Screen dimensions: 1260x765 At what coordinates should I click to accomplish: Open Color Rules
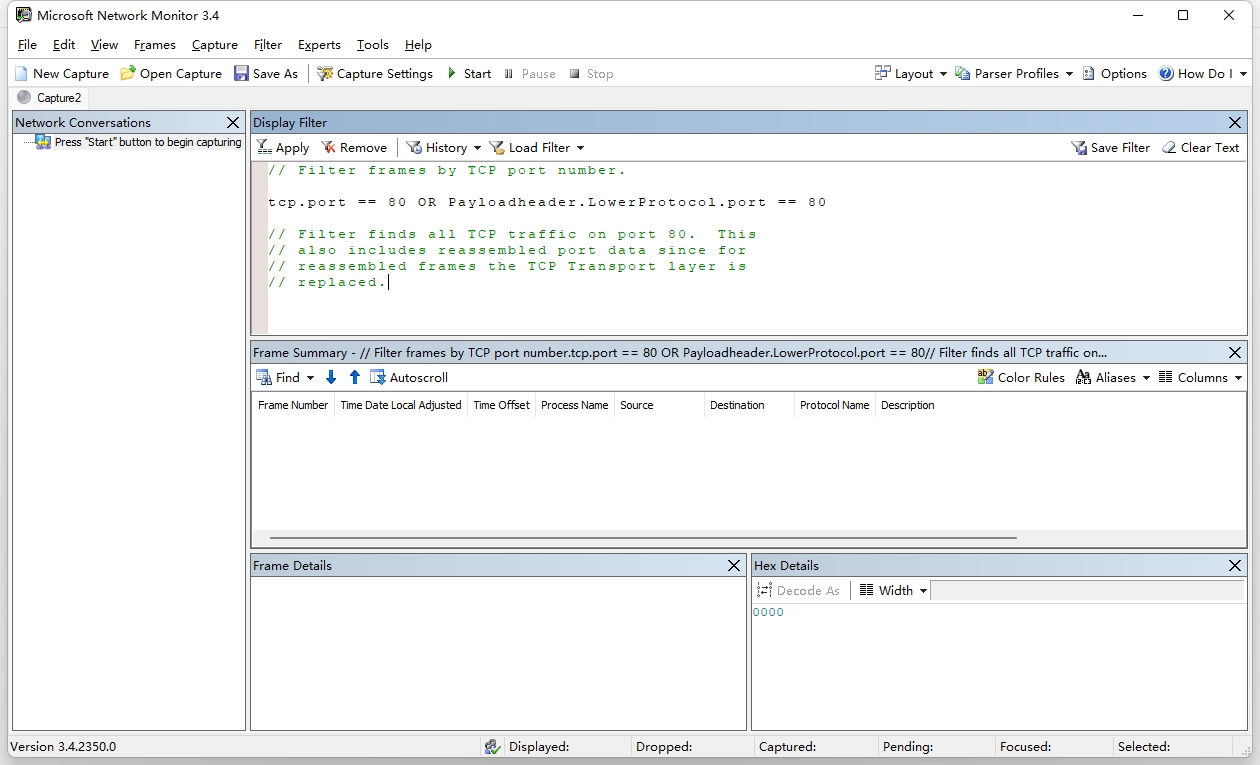1021,377
